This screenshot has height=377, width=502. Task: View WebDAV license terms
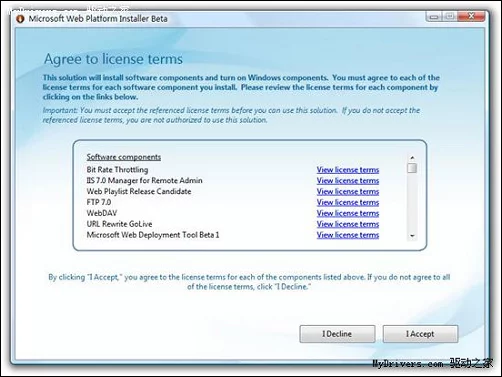pyautogui.click(x=348, y=213)
